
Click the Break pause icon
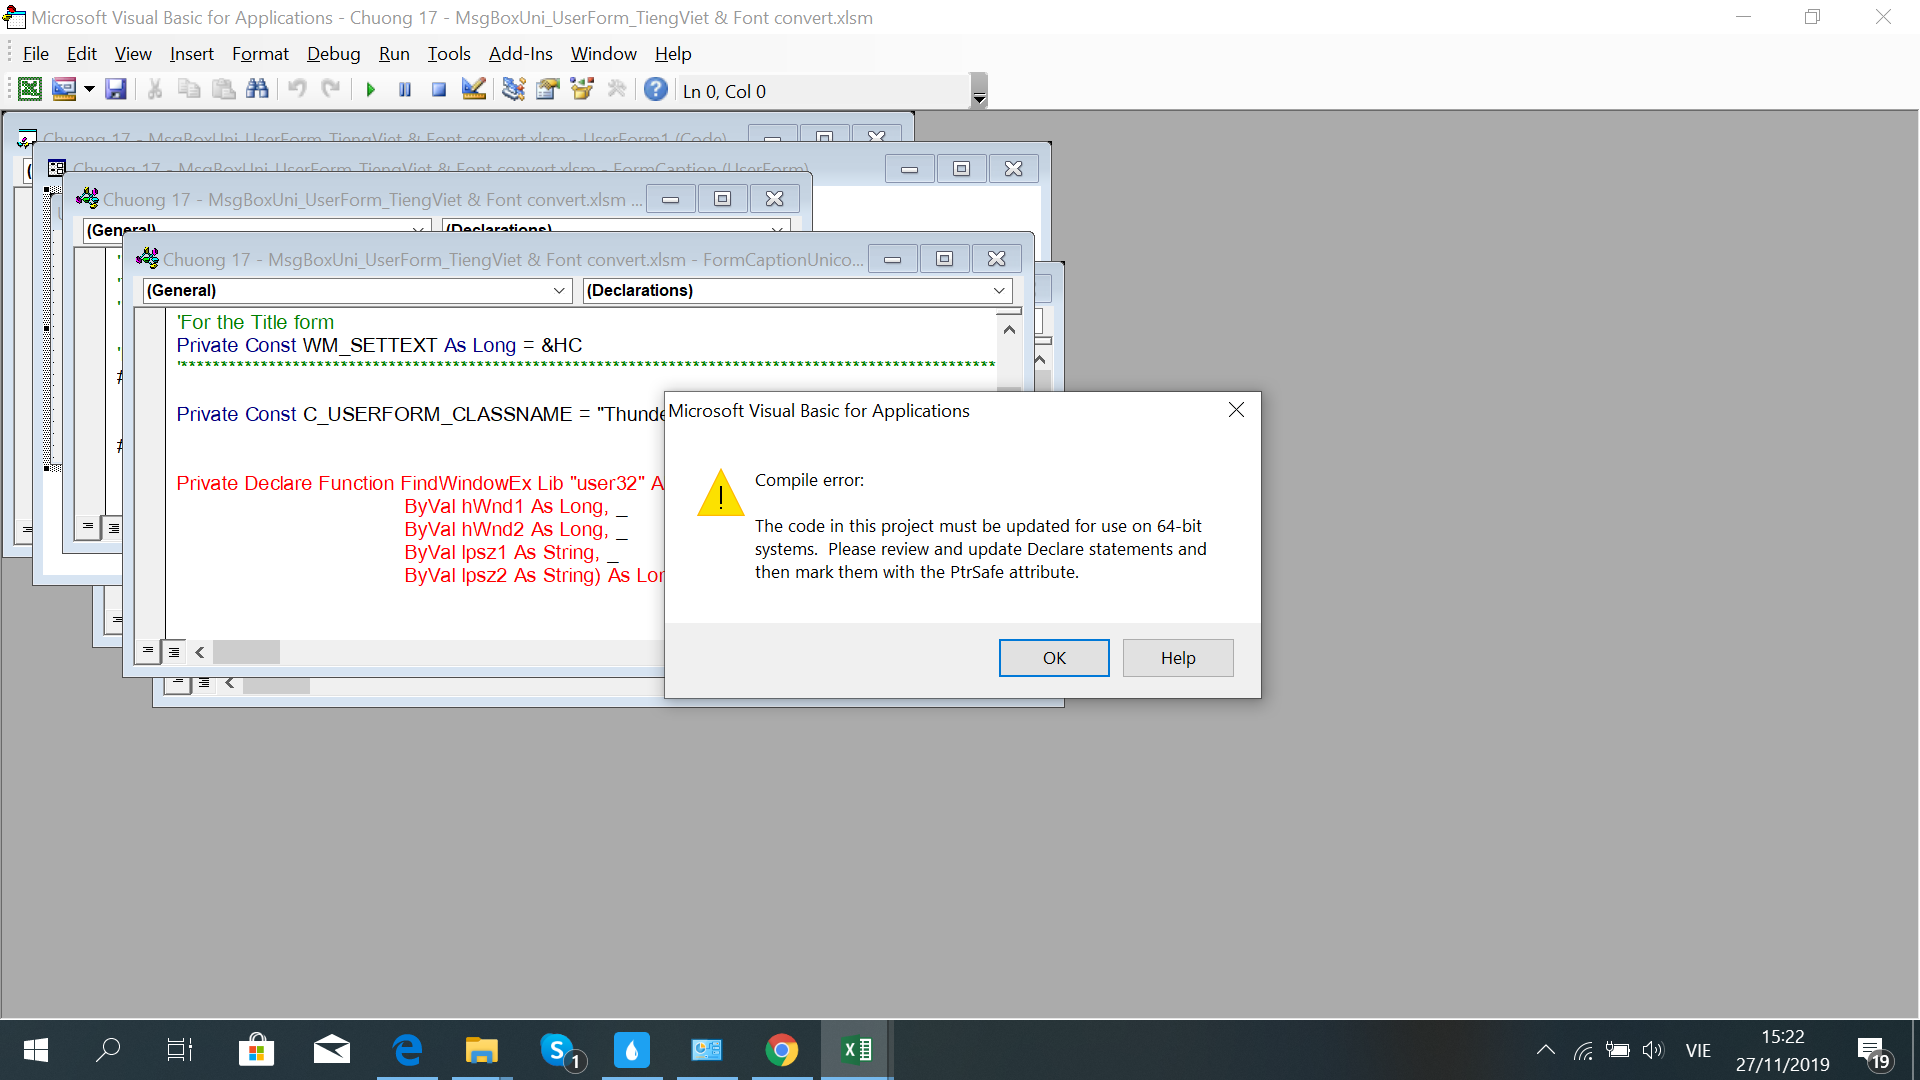point(405,90)
